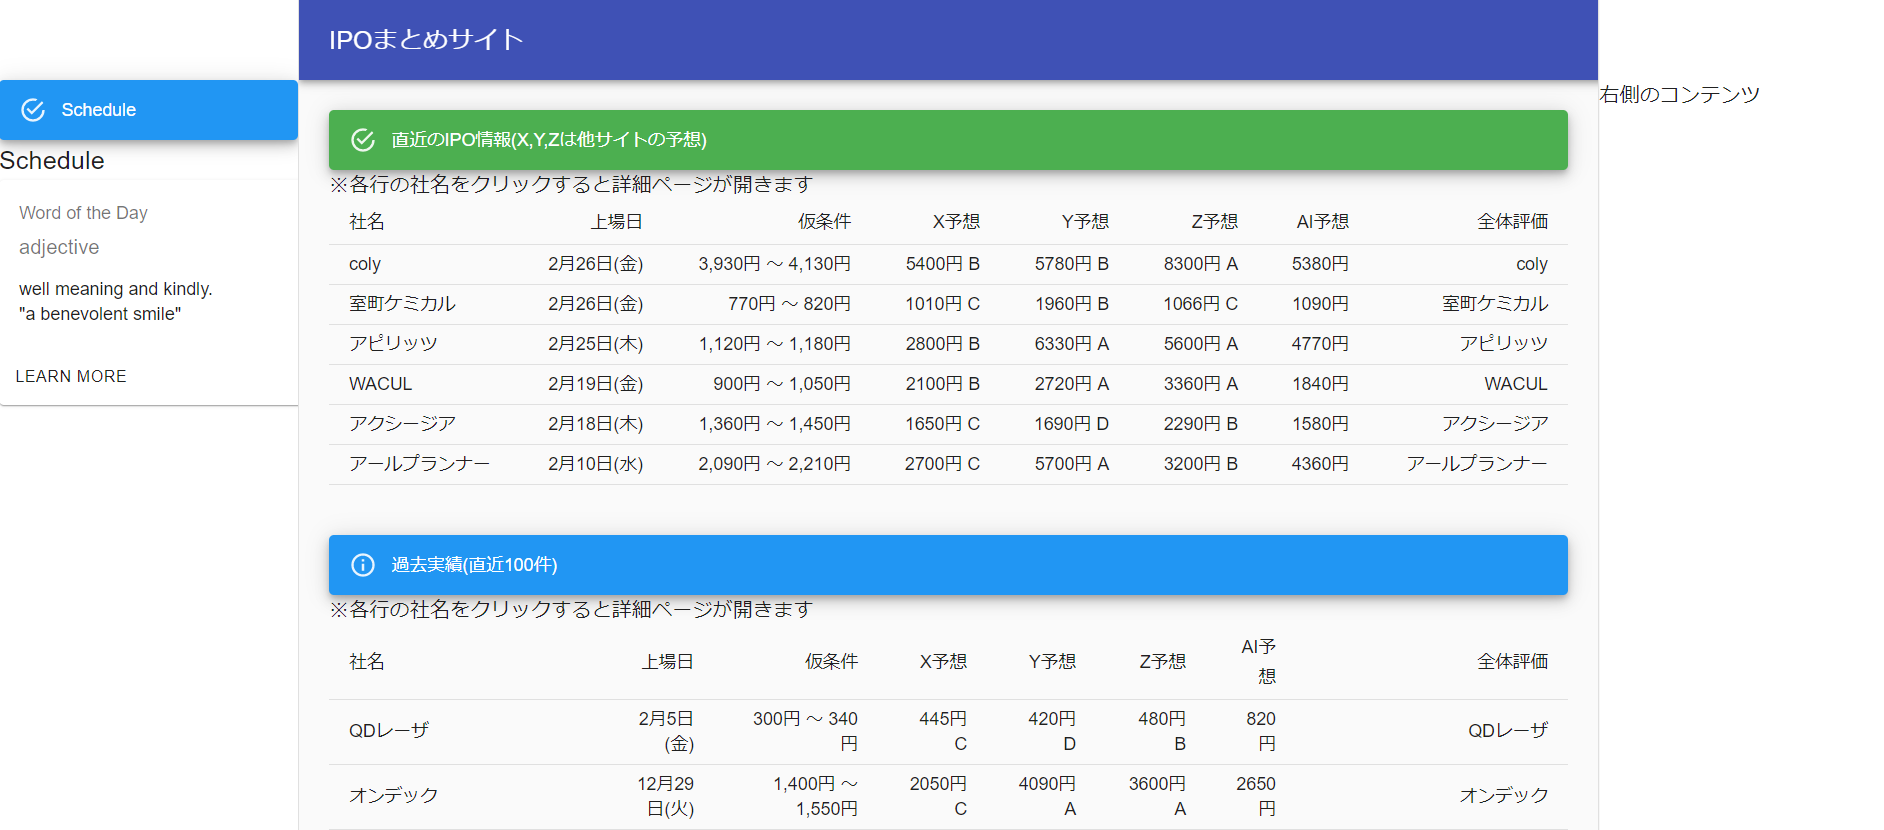The height and width of the screenshot is (830, 1884).
Task: Open the アクシージア company in first column
Action: [x=402, y=424]
